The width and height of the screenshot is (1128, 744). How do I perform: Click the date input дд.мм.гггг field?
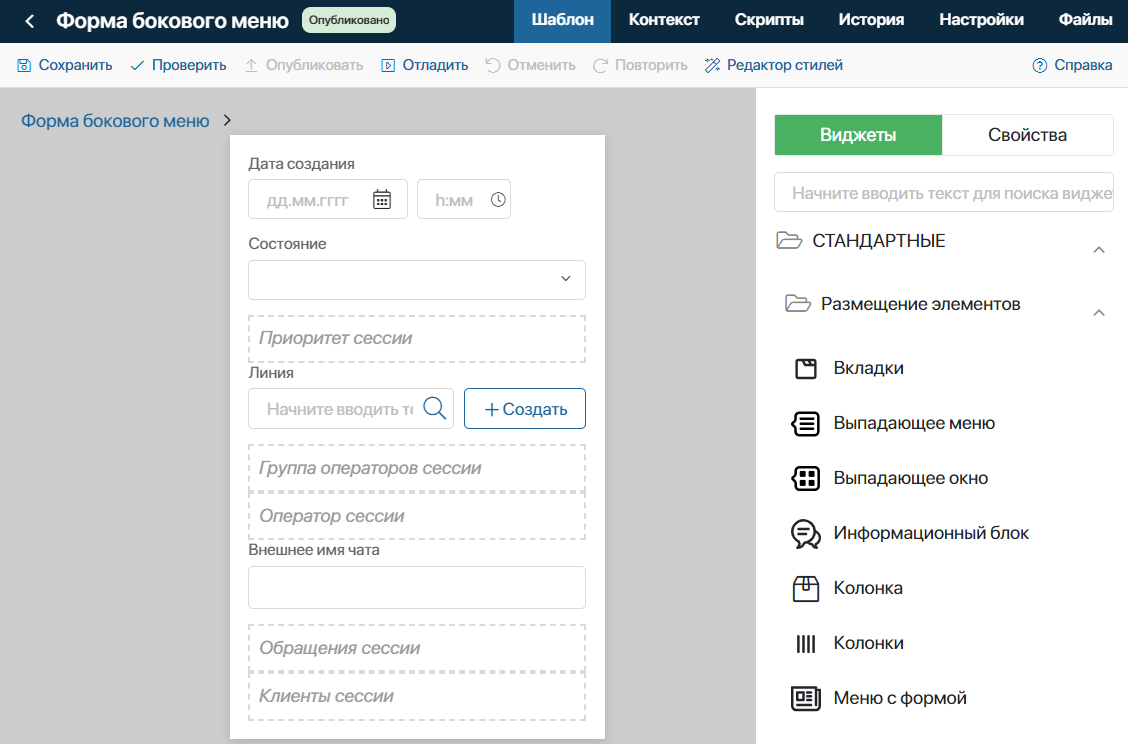328,199
